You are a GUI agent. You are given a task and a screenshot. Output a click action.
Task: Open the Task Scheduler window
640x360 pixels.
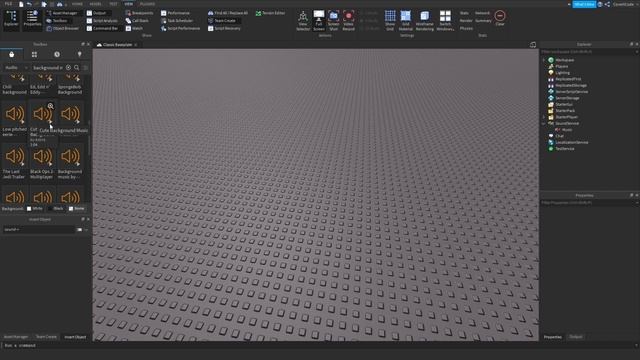tap(177, 20)
